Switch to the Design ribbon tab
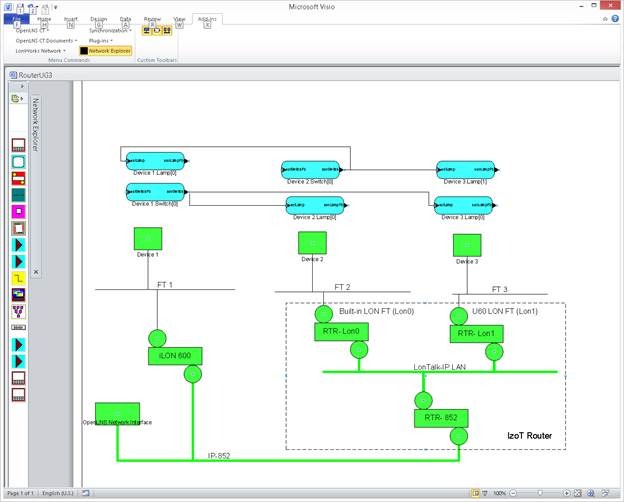The height and width of the screenshot is (502, 624). pos(98,19)
